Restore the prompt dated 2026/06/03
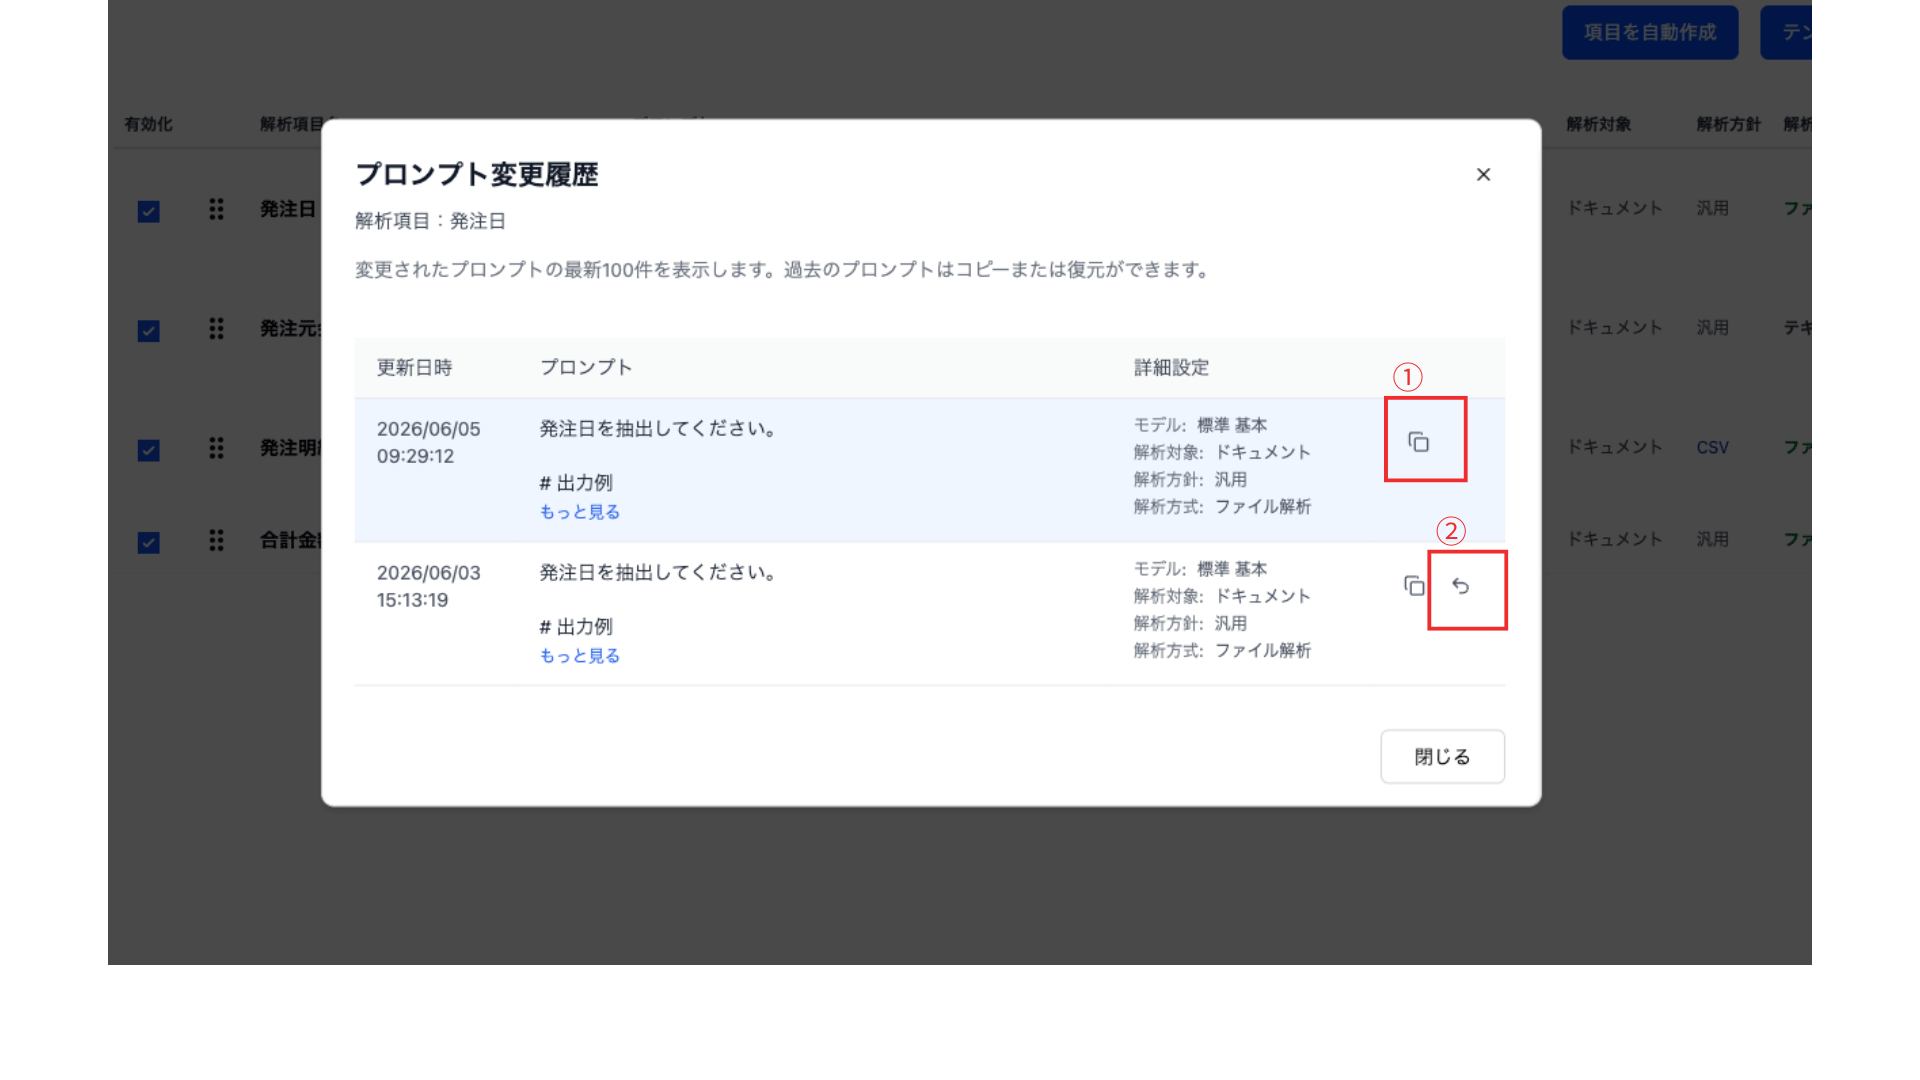Screen dimensions: 1920x1080 point(1461,586)
